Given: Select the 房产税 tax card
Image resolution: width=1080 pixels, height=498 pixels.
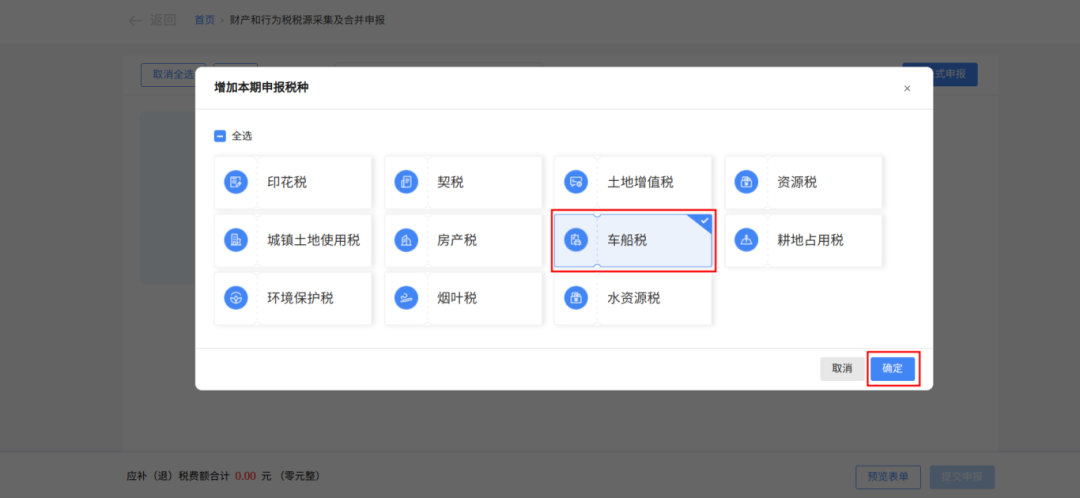Looking at the screenshot, I should point(463,240).
